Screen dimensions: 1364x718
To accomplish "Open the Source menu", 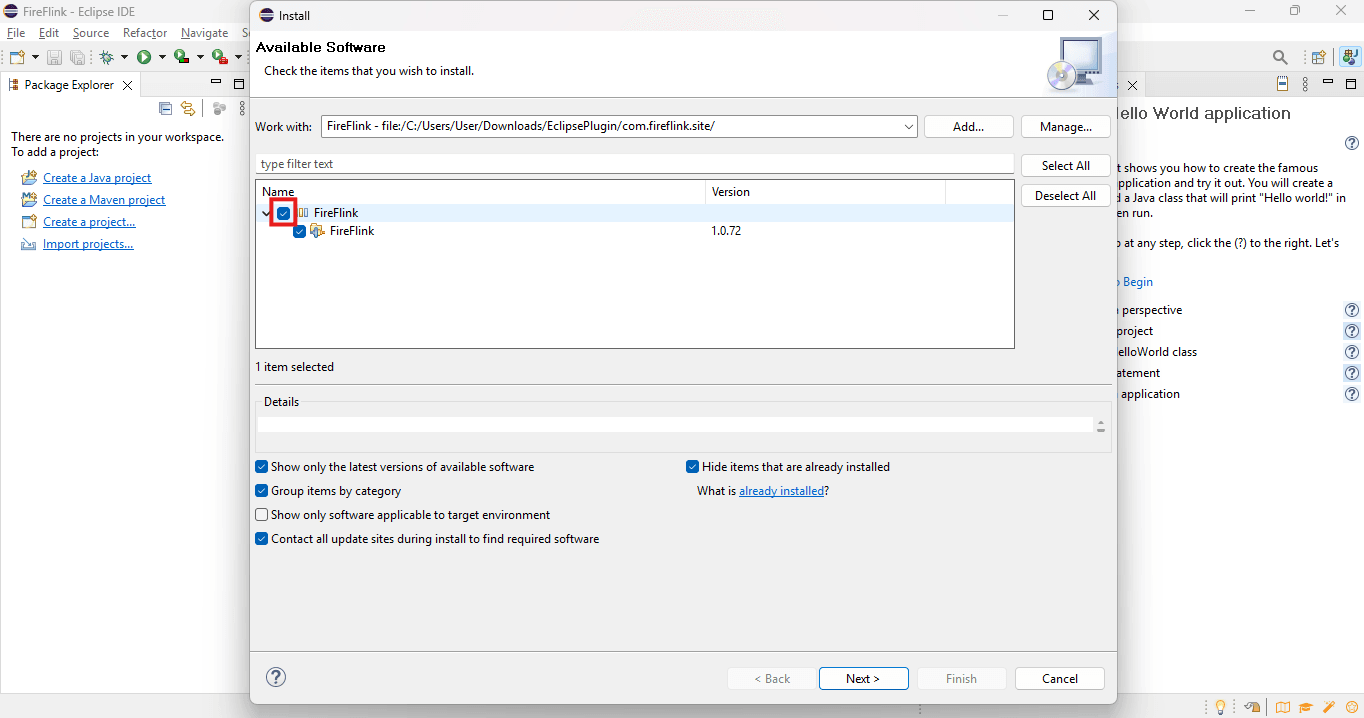I will 91,33.
